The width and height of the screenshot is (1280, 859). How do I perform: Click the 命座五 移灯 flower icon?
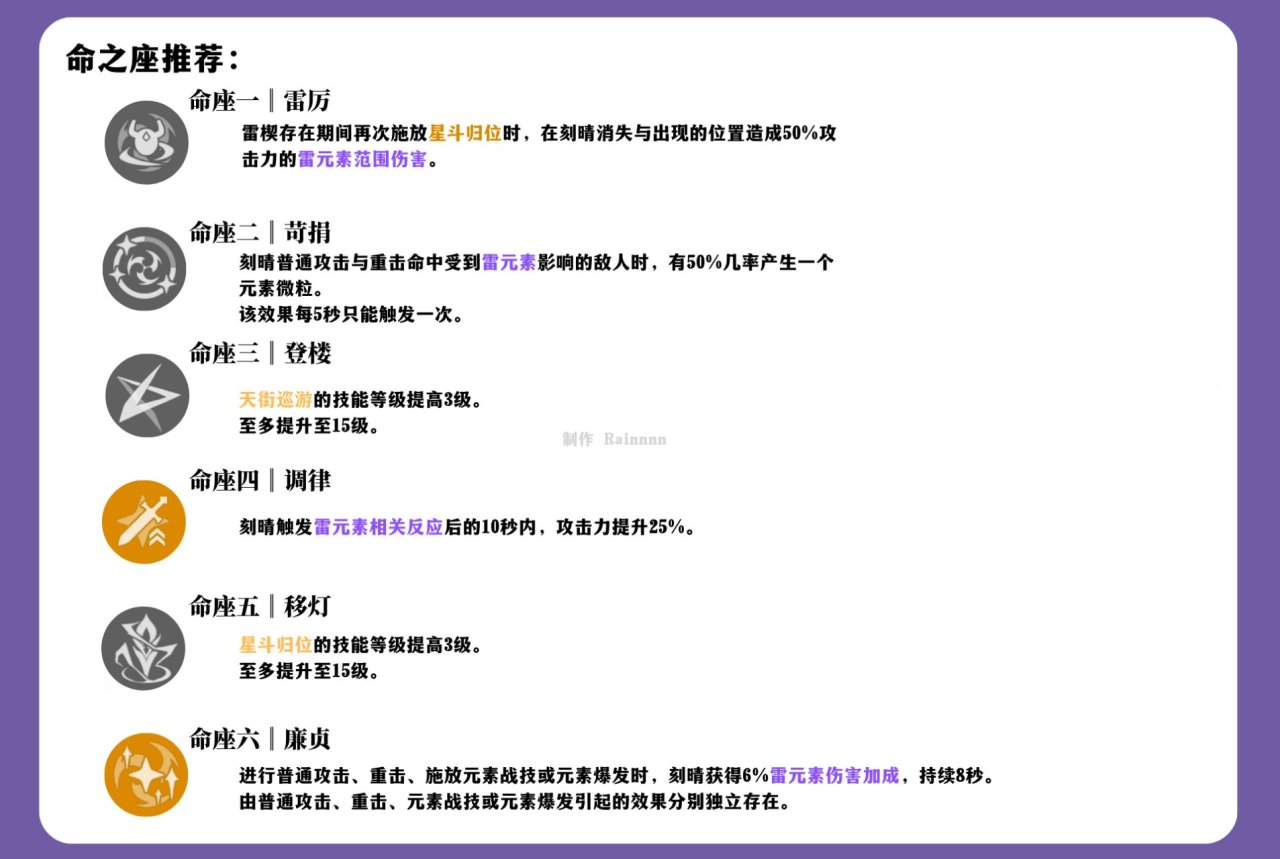pyautogui.click(x=144, y=648)
